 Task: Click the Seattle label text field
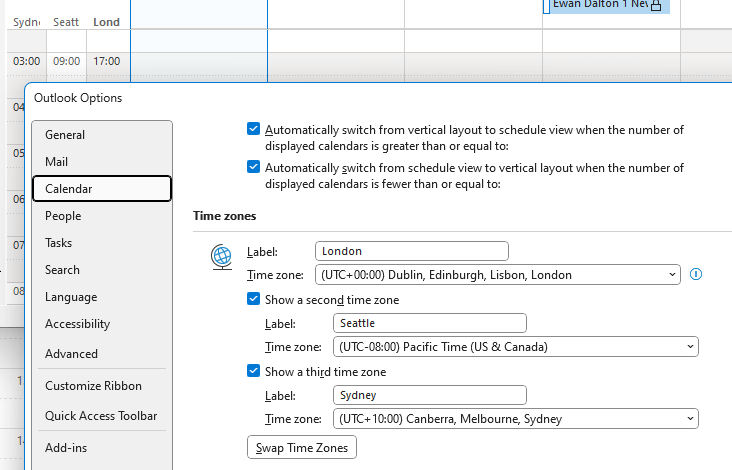[x=429, y=323]
